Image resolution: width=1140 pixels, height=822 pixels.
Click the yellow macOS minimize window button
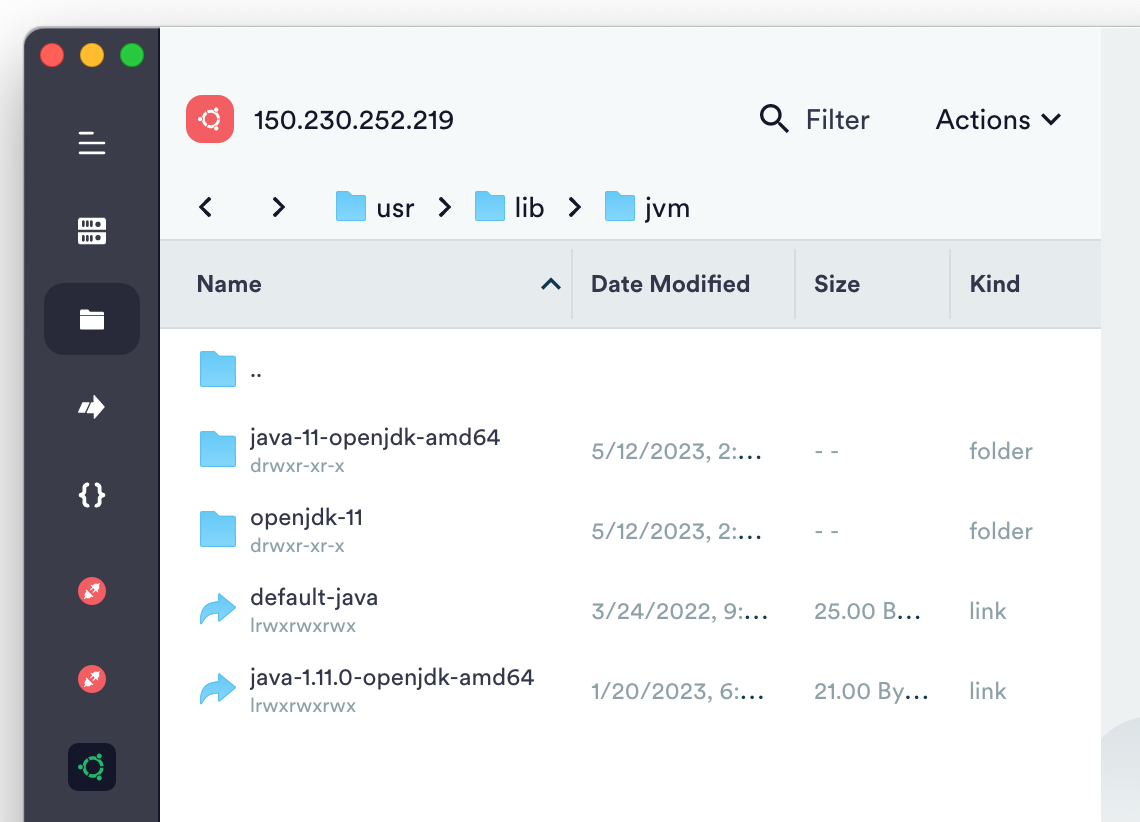(x=92, y=55)
